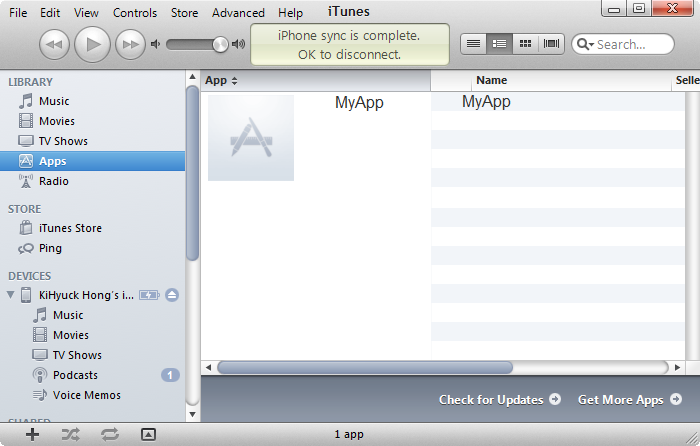Select Podcasts under the iPhone device
The width and height of the screenshot is (700, 446).
coord(92,375)
